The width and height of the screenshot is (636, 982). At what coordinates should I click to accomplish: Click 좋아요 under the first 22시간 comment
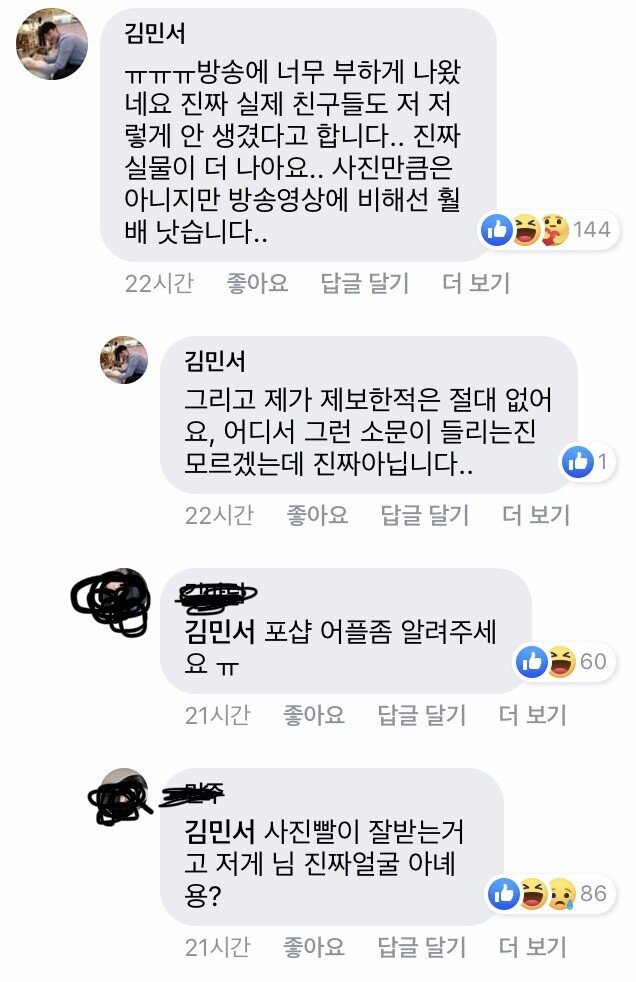point(257,283)
